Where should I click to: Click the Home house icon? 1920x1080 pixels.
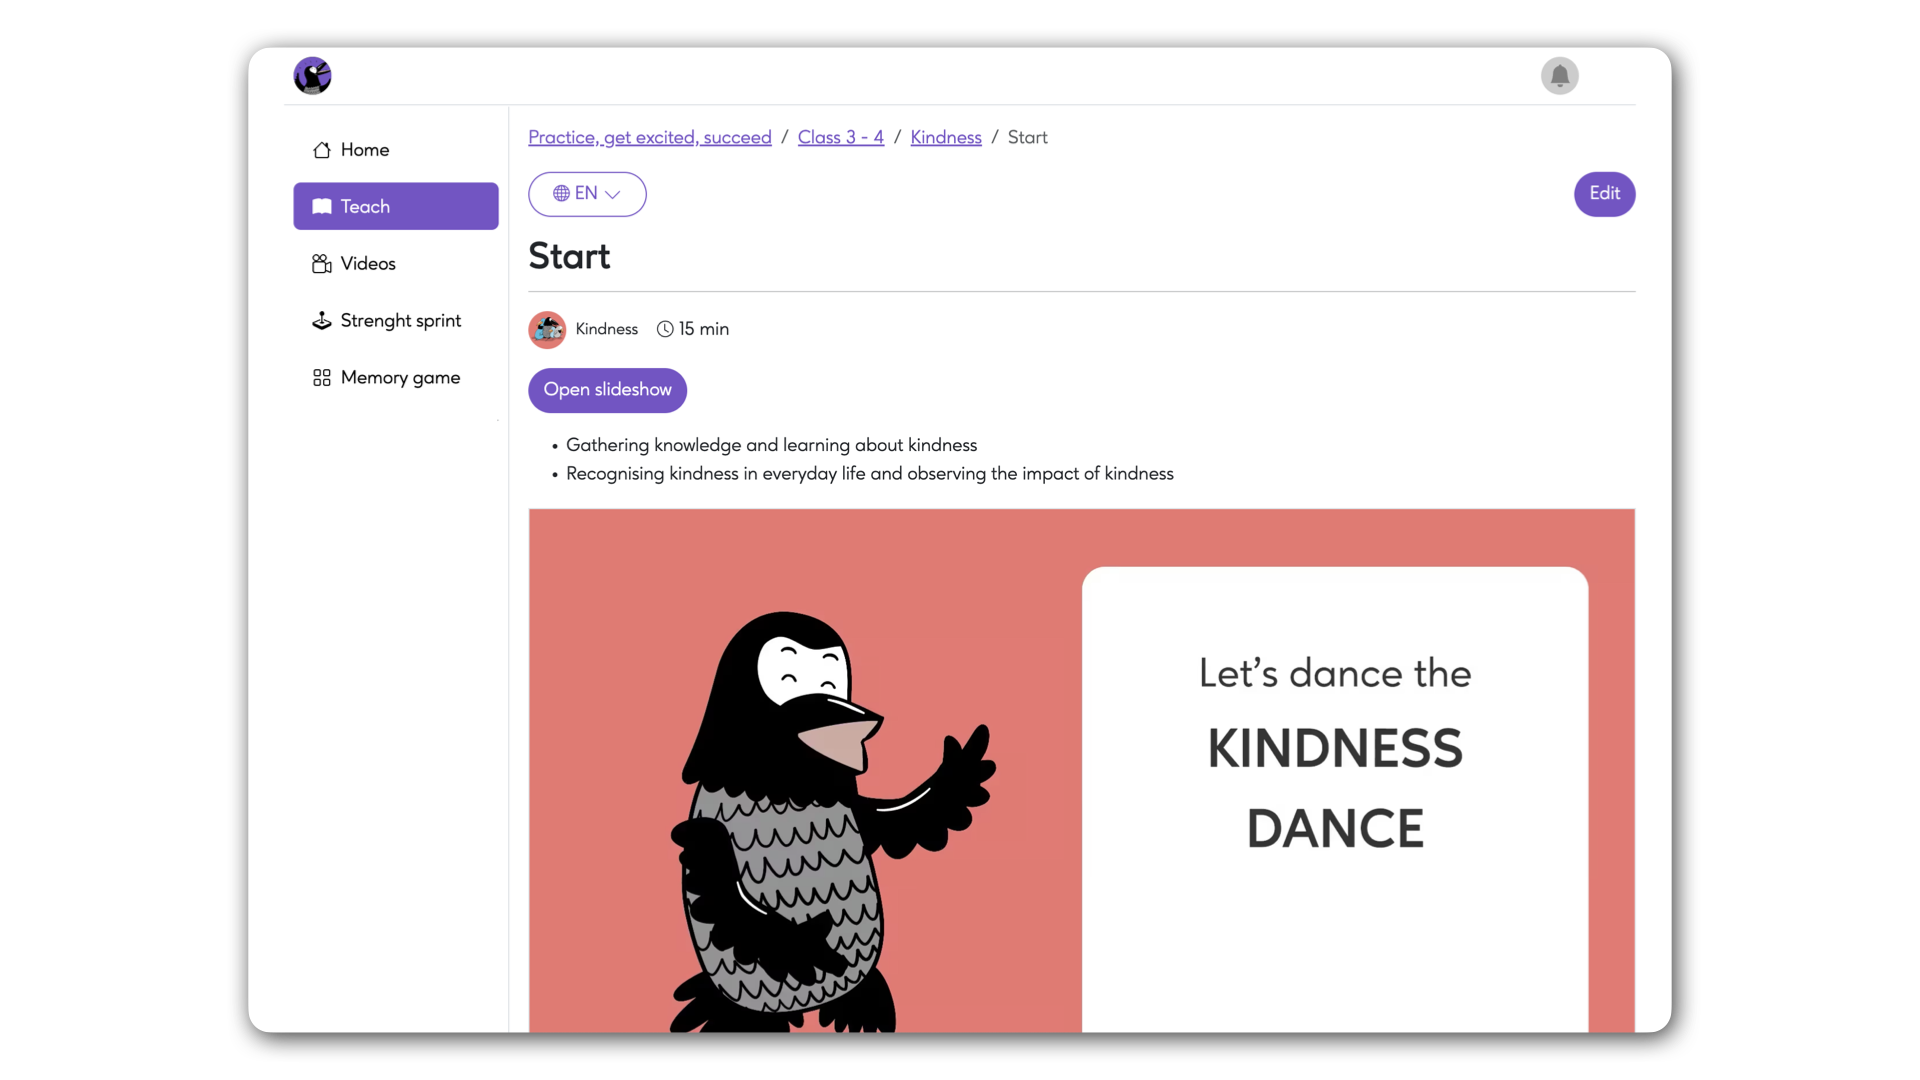(x=321, y=150)
